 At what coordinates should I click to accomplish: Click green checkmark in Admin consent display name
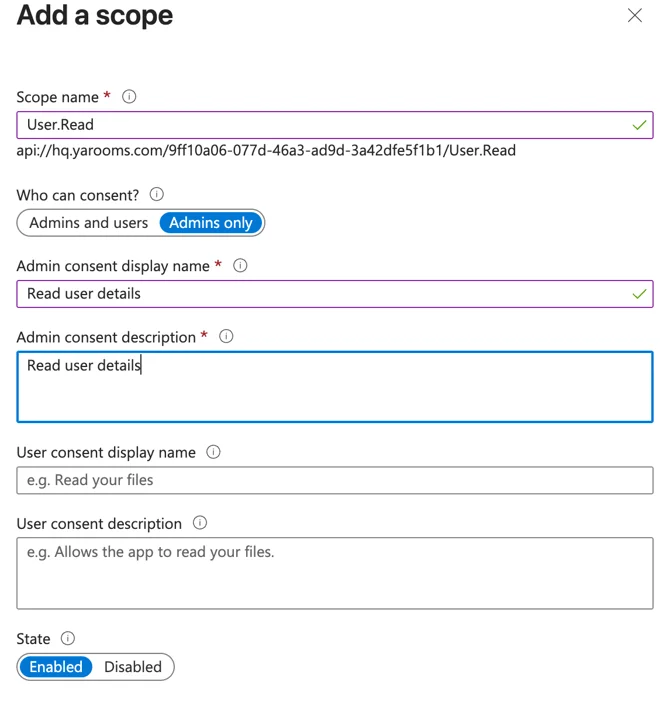point(639,295)
